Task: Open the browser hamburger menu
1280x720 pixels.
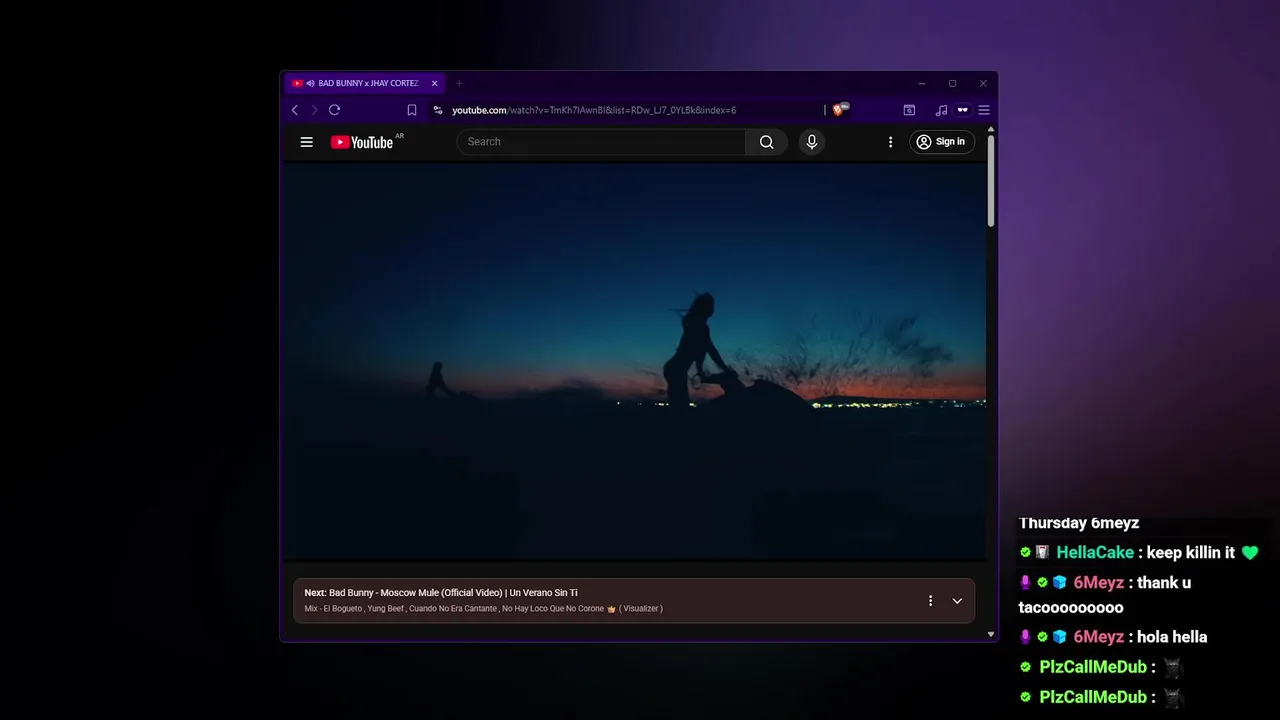Action: pos(984,110)
